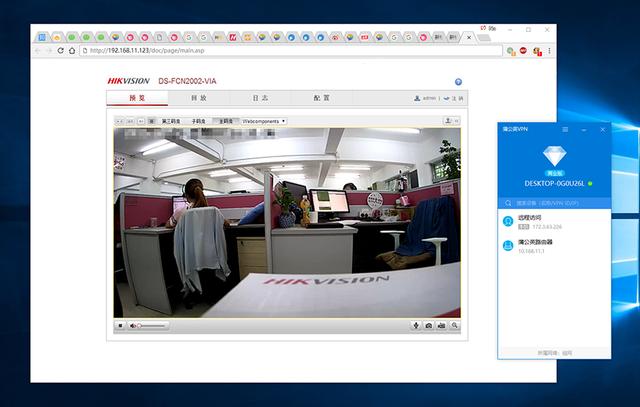Image resolution: width=640 pixels, height=407 pixels.
Task: Click the browser home button
Action: coord(72,51)
